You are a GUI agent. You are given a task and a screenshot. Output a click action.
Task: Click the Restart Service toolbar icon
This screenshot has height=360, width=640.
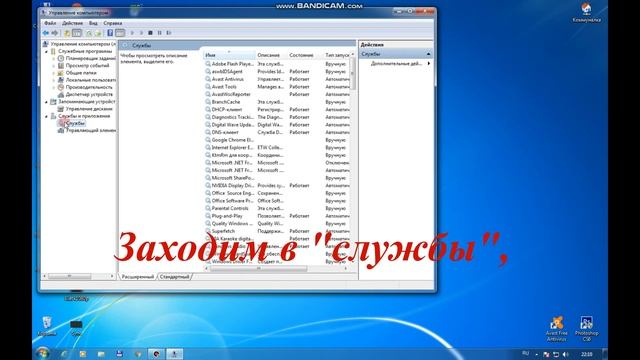tap(169, 33)
